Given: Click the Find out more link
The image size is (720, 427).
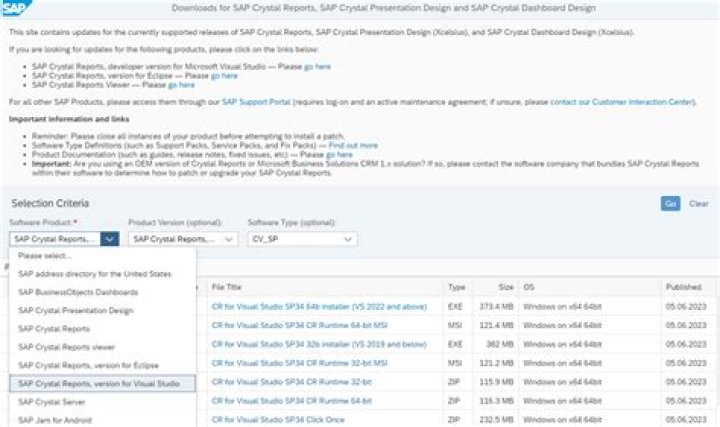Looking at the screenshot, I should tap(354, 145).
